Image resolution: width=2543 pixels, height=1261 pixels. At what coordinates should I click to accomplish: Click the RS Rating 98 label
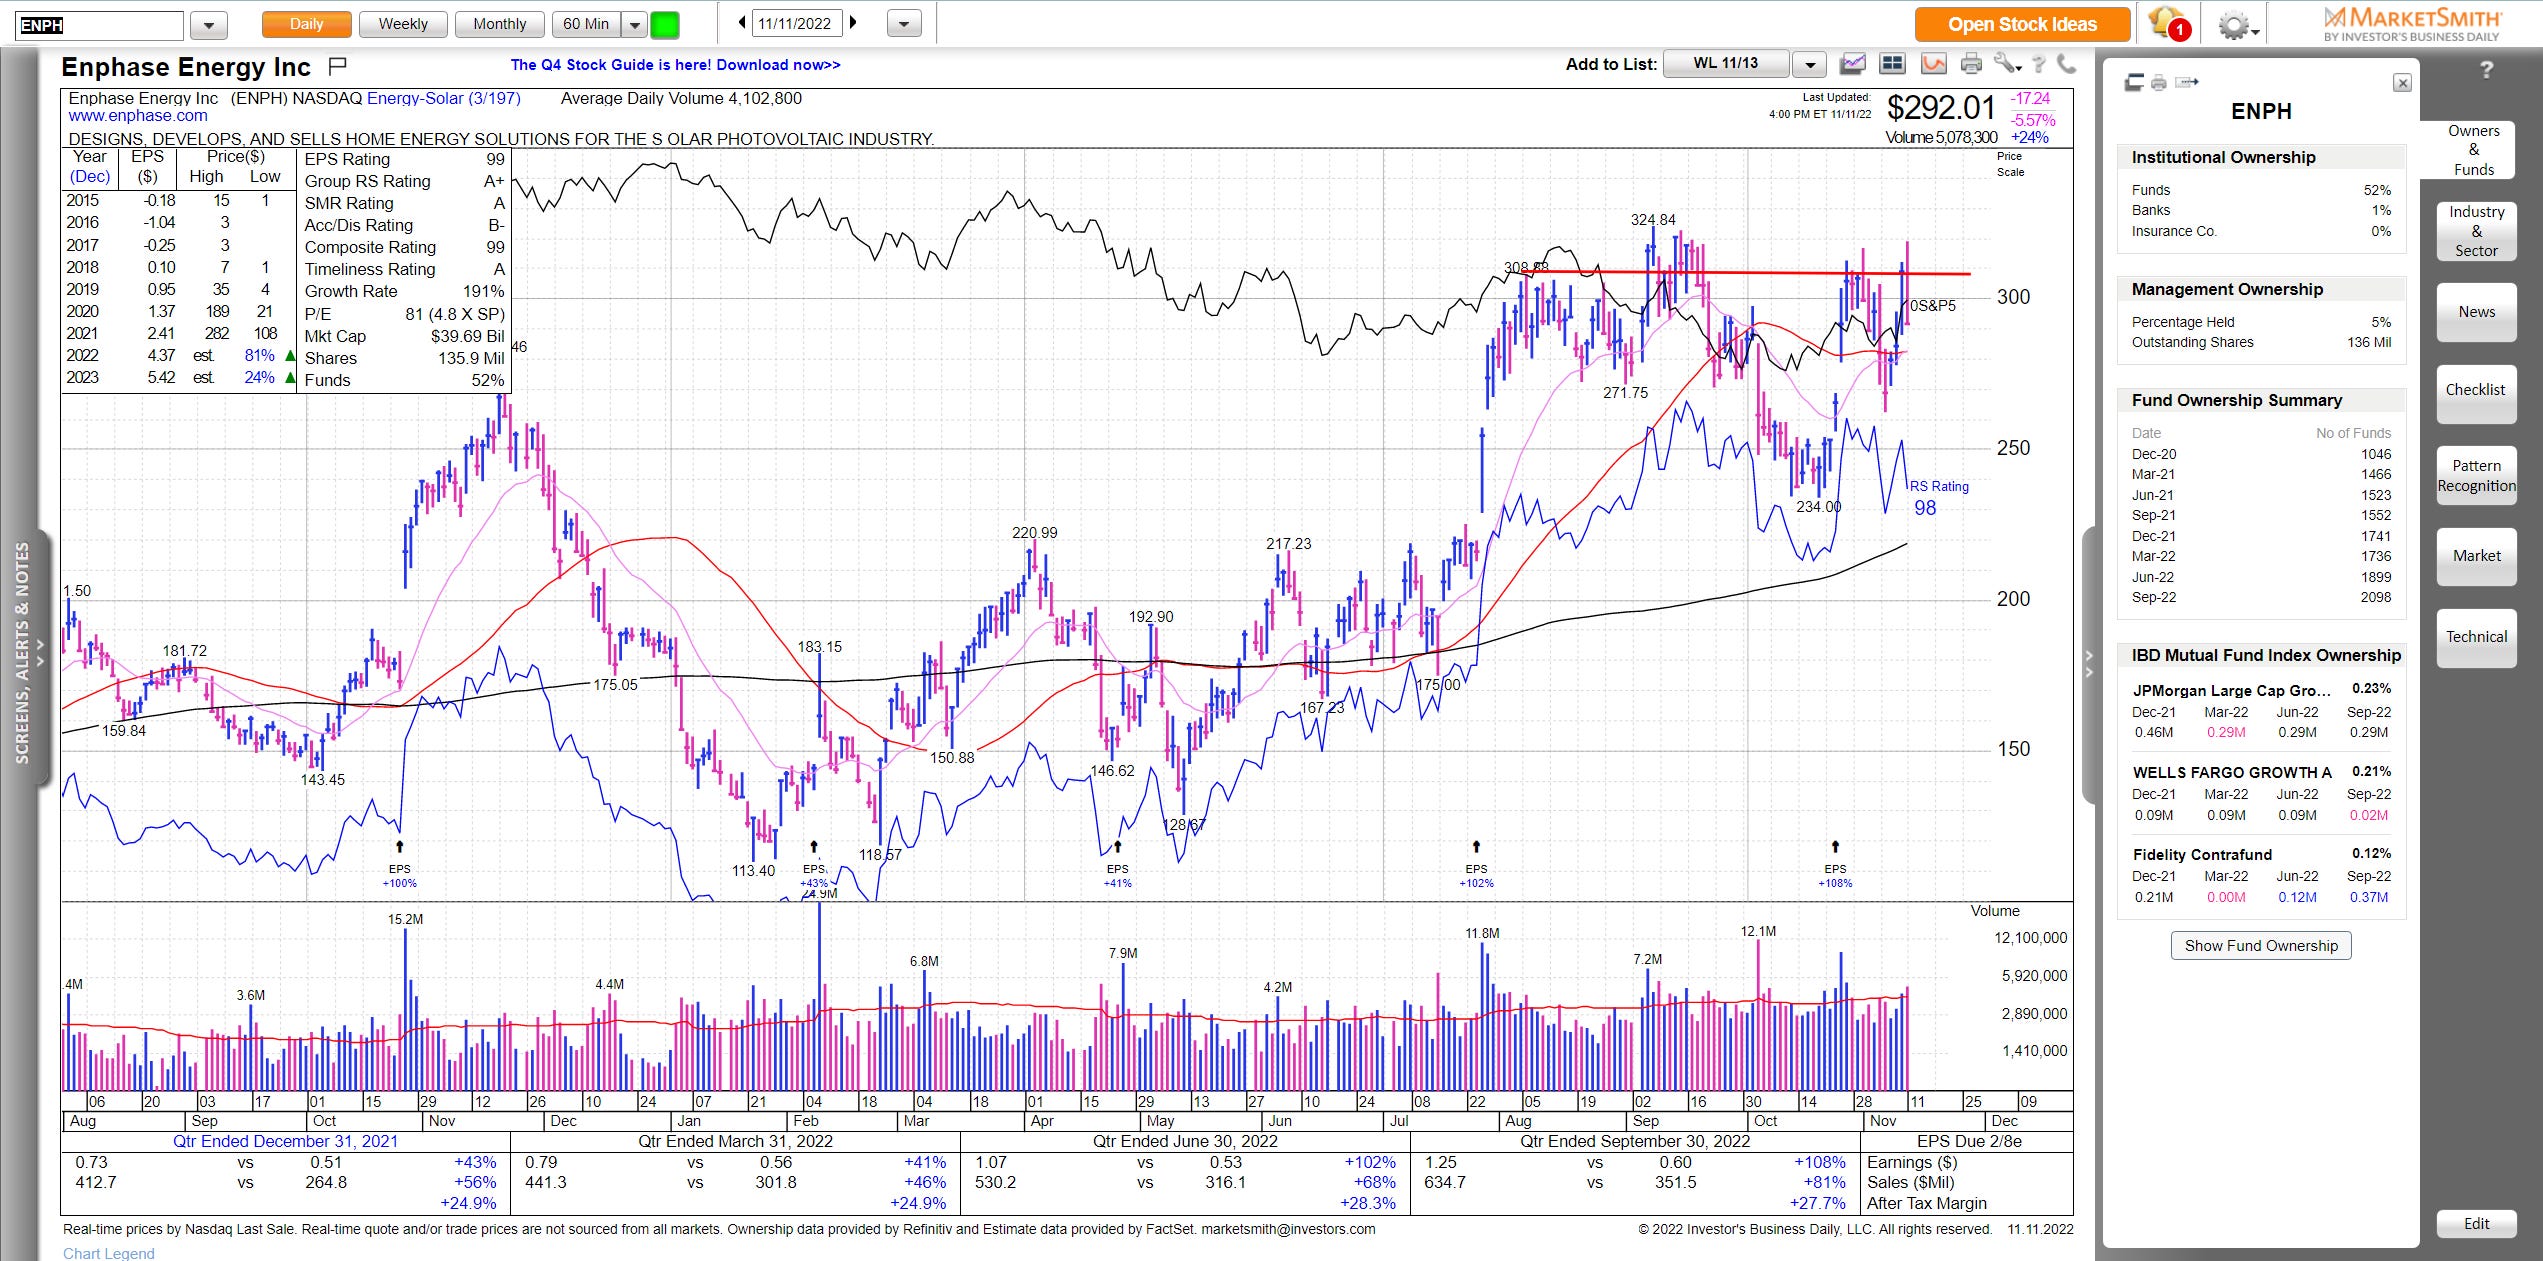point(1938,497)
